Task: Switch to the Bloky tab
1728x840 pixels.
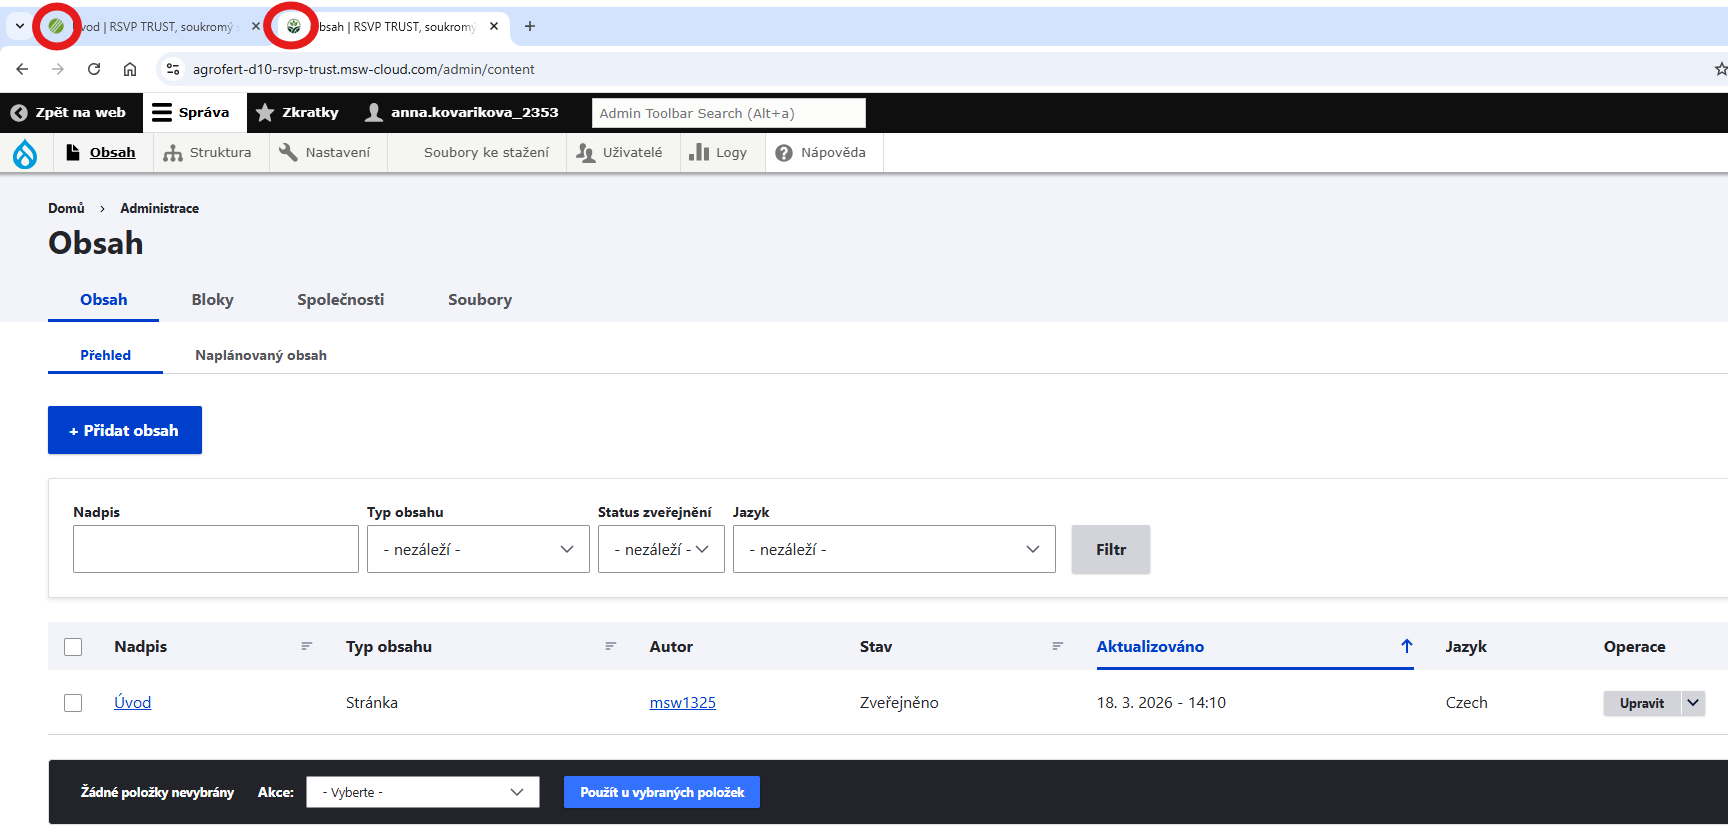Action: [212, 300]
